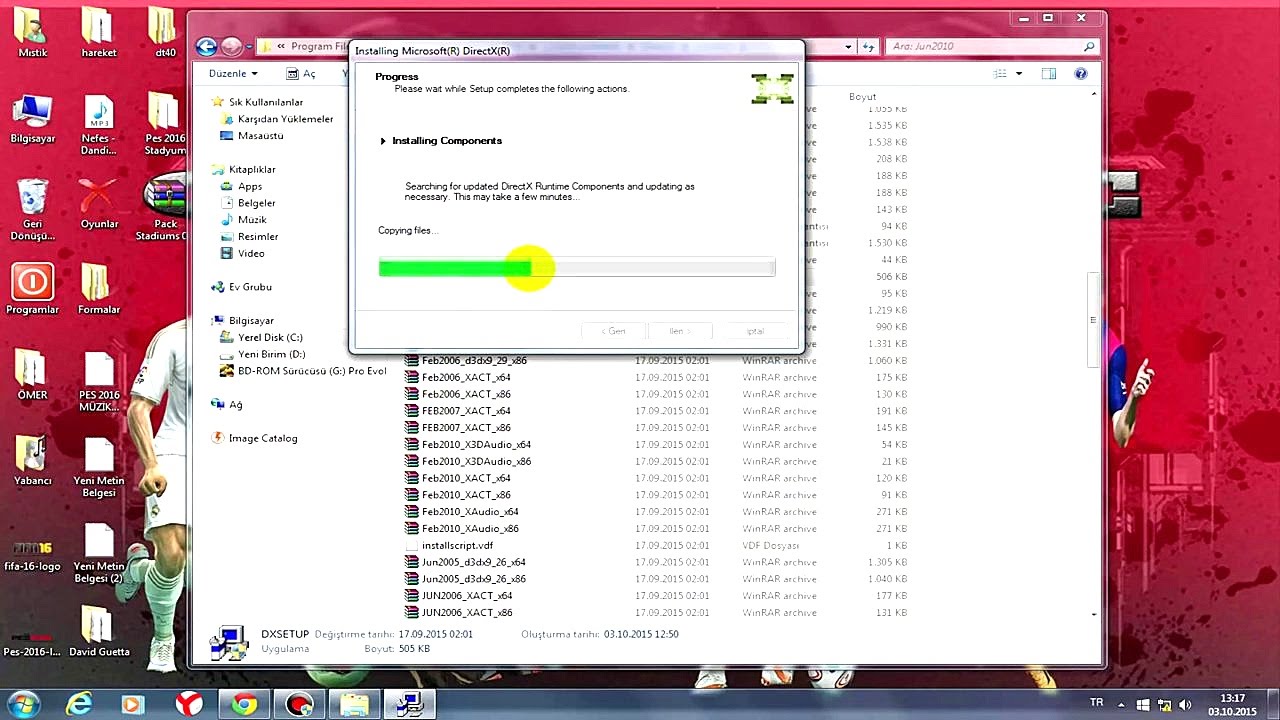Open the Yabancı music folder
Image resolution: width=1280 pixels, height=720 pixels.
[32, 461]
